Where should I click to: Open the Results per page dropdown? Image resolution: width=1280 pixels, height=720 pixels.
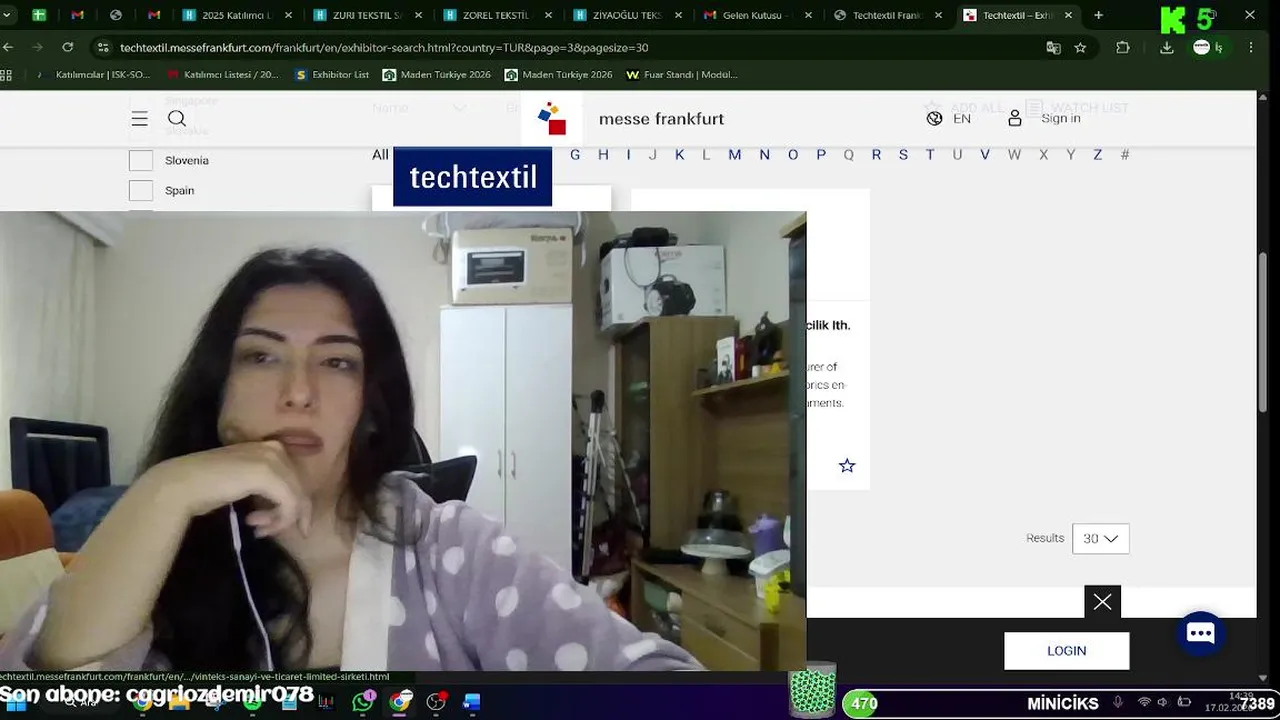coord(1100,538)
